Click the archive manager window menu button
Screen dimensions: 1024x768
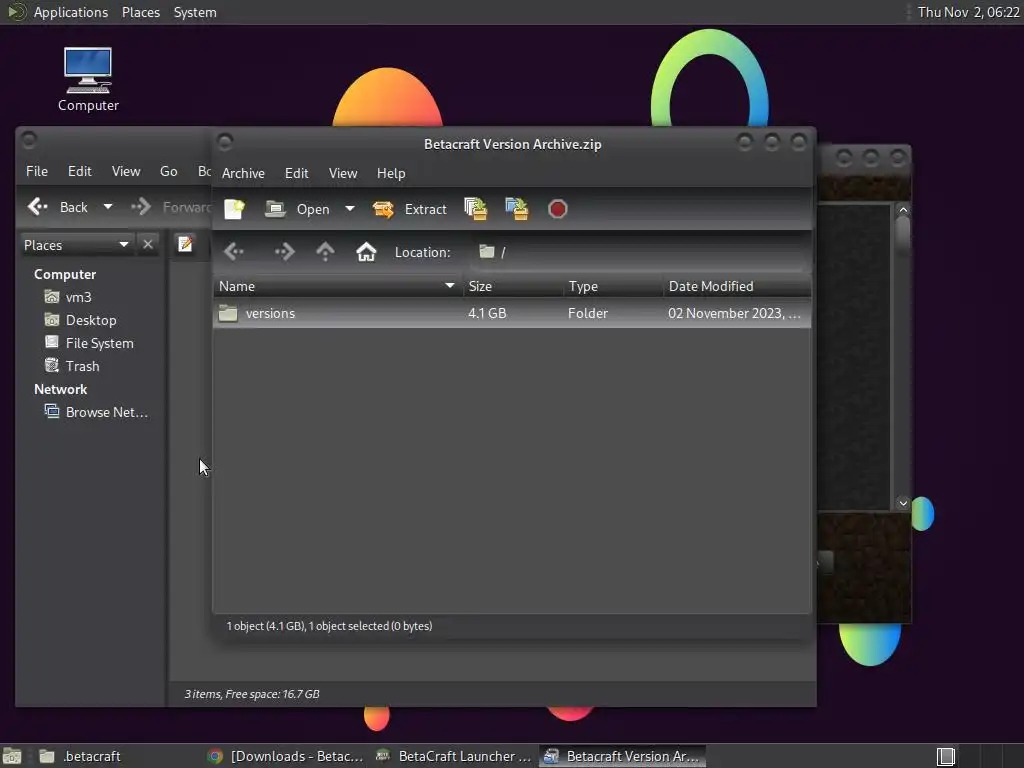pyautogui.click(x=225, y=142)
